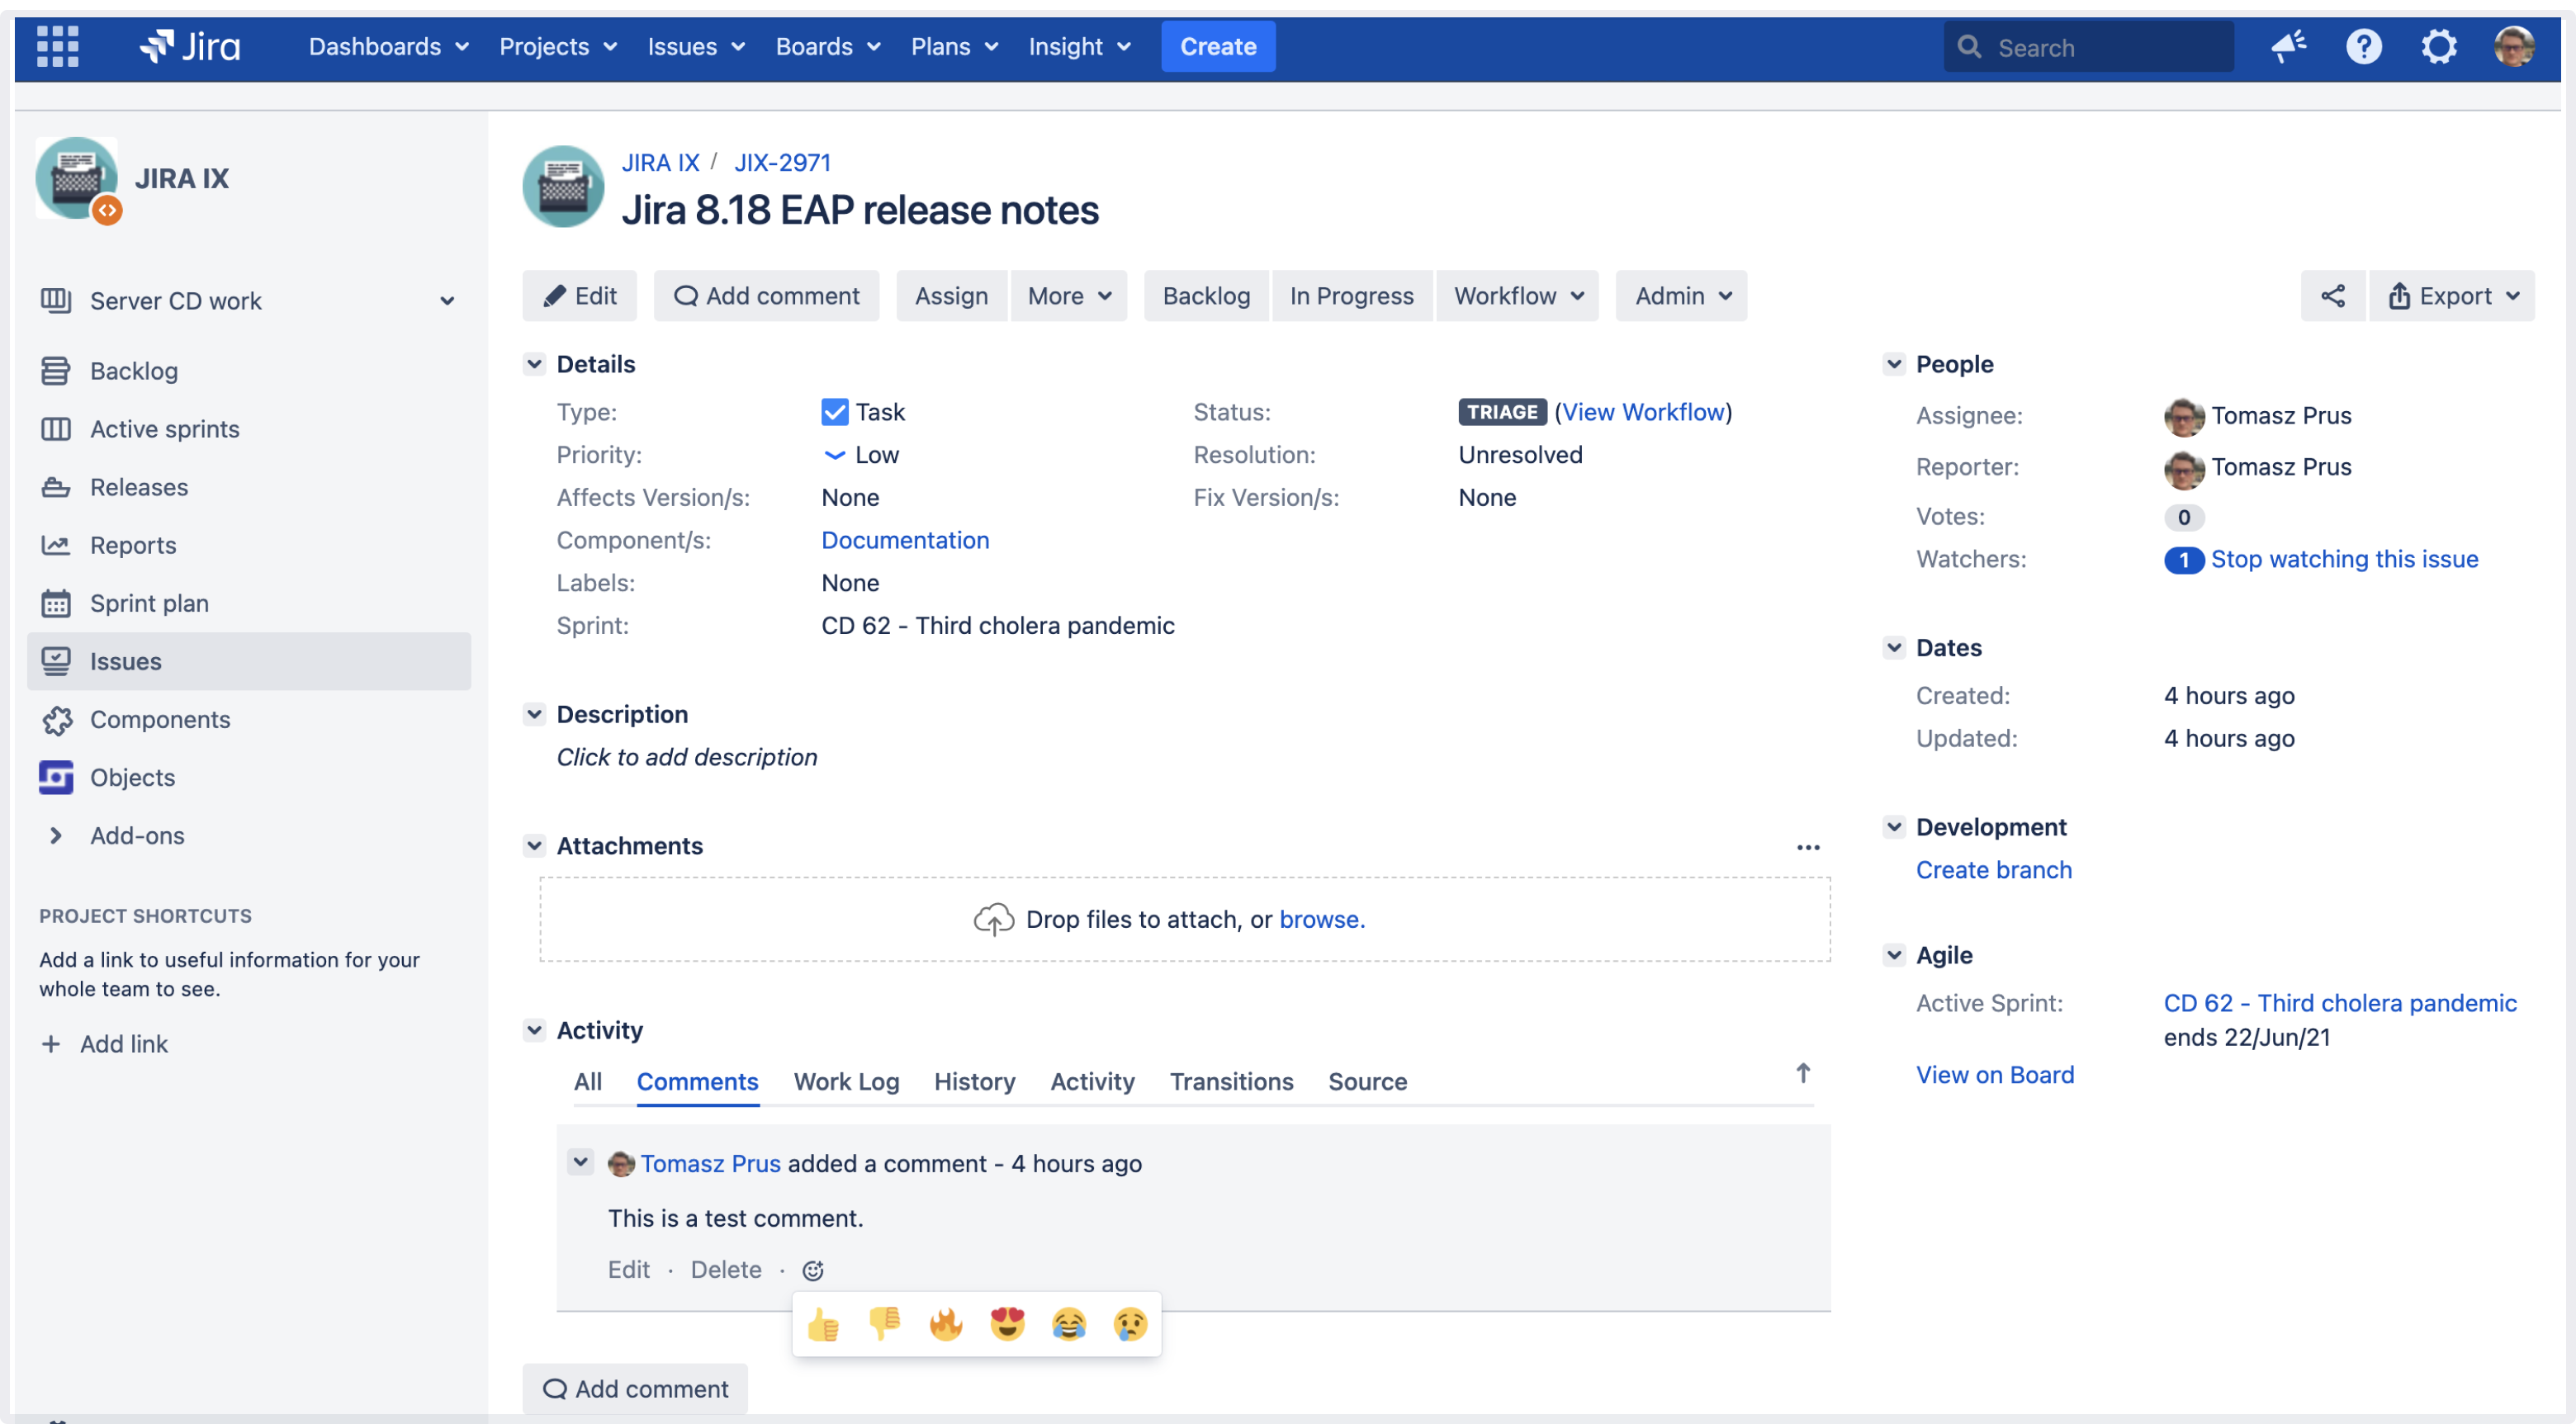Open the feedback megaphone icon

(x=2288, y=46)
